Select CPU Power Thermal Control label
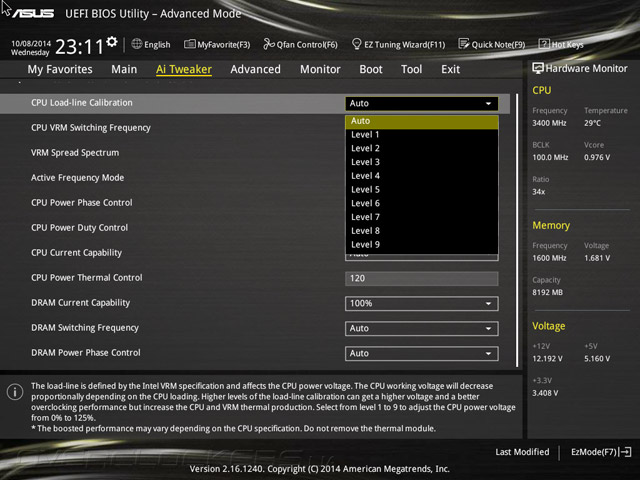Screen dimensions: 640x480 (x=87, y=278)
